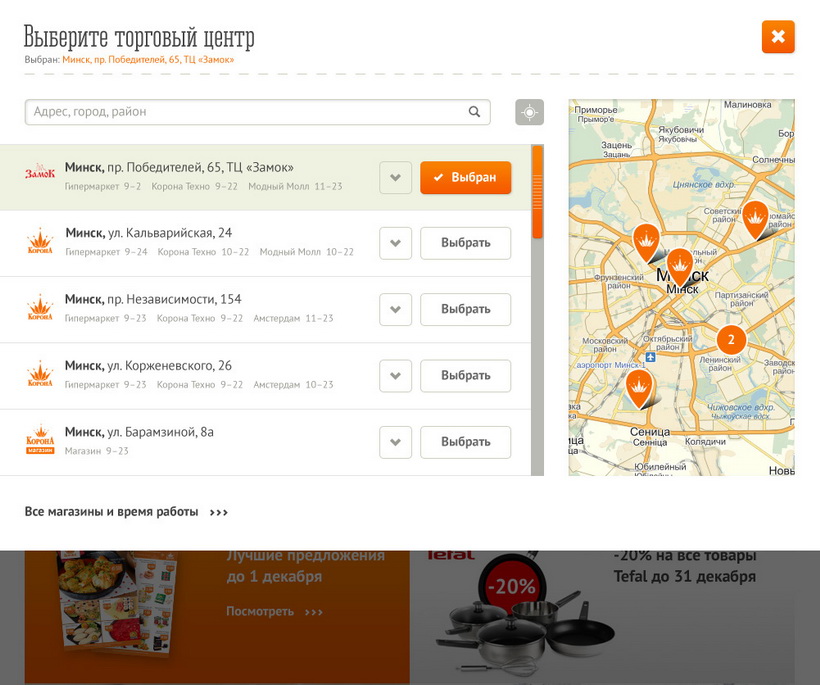Click Корона logo beside пр. Независимости, 154
Image resolution: width=820 pixels, height=685 pixels.
pyautogui.click(x=40, y=307)
